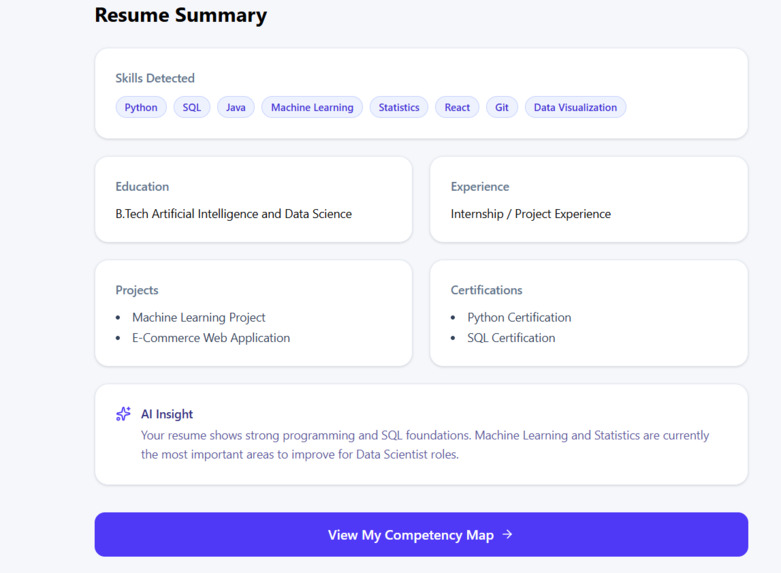Click the Java skill chip
781x573 pixels.
(236, 107)
